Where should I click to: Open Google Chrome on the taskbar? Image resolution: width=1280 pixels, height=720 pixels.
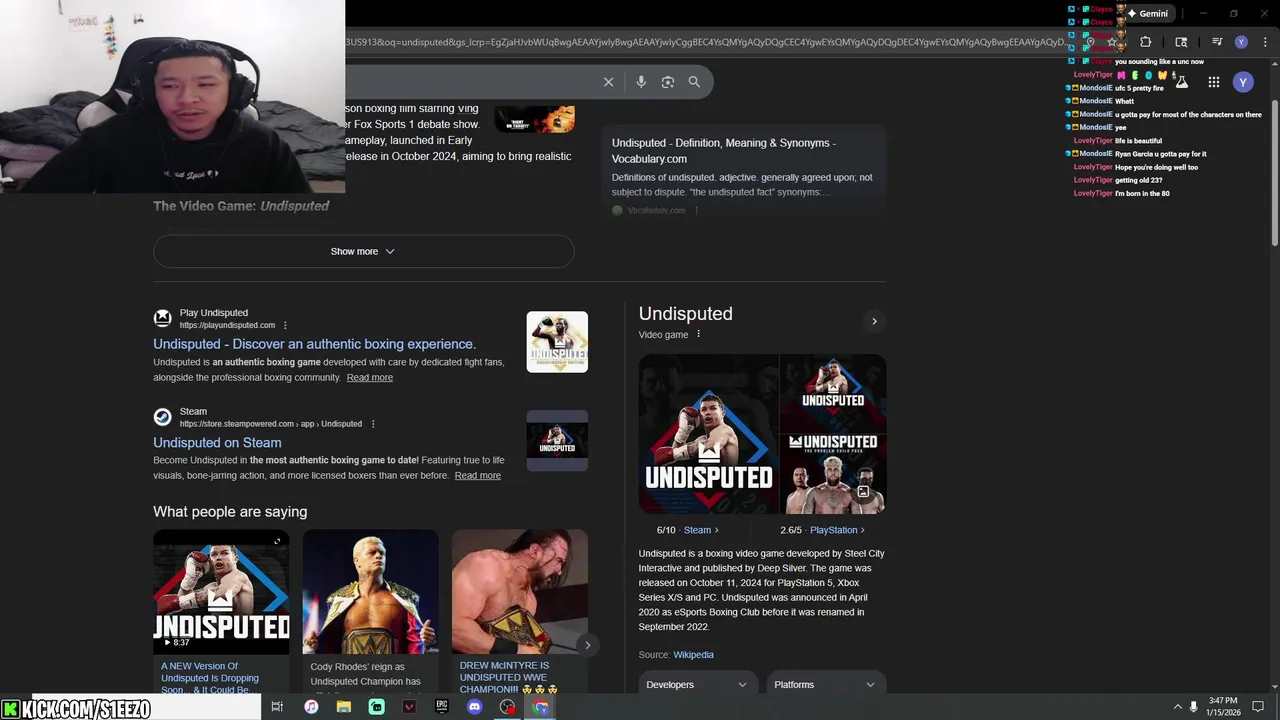[x=541, y=707]
